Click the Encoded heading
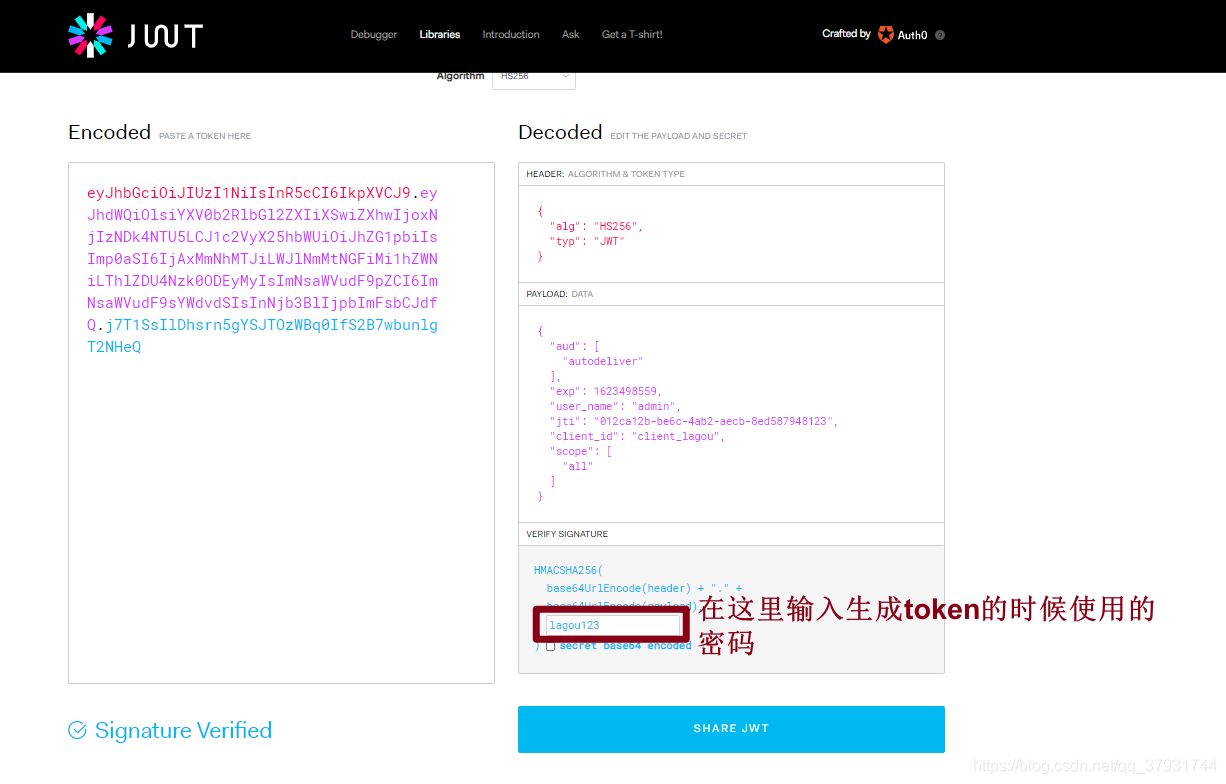This screenshot has height=784, width=1226. pos(109,132)
